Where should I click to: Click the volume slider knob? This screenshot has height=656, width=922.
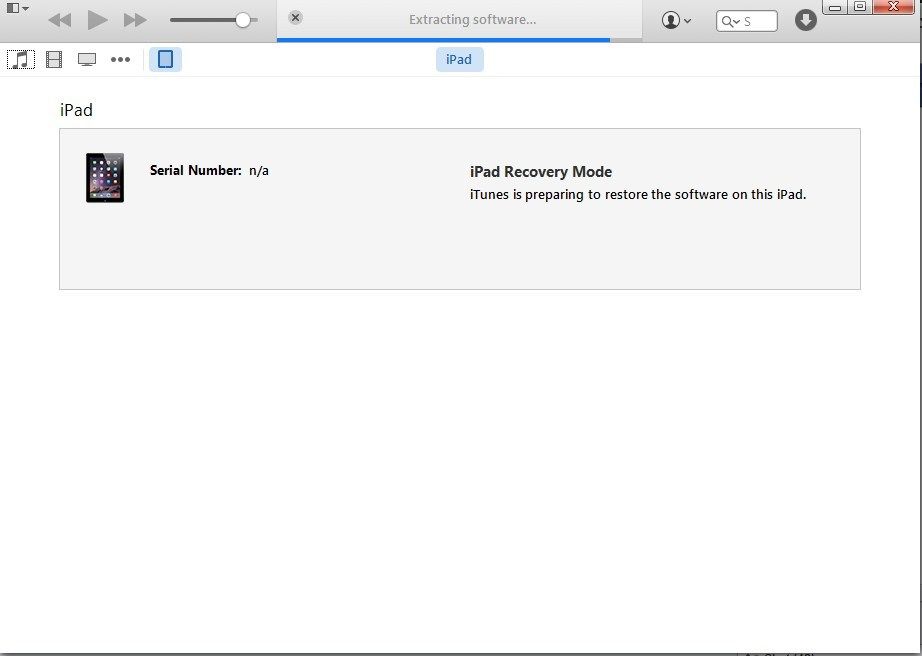[242, 20]
